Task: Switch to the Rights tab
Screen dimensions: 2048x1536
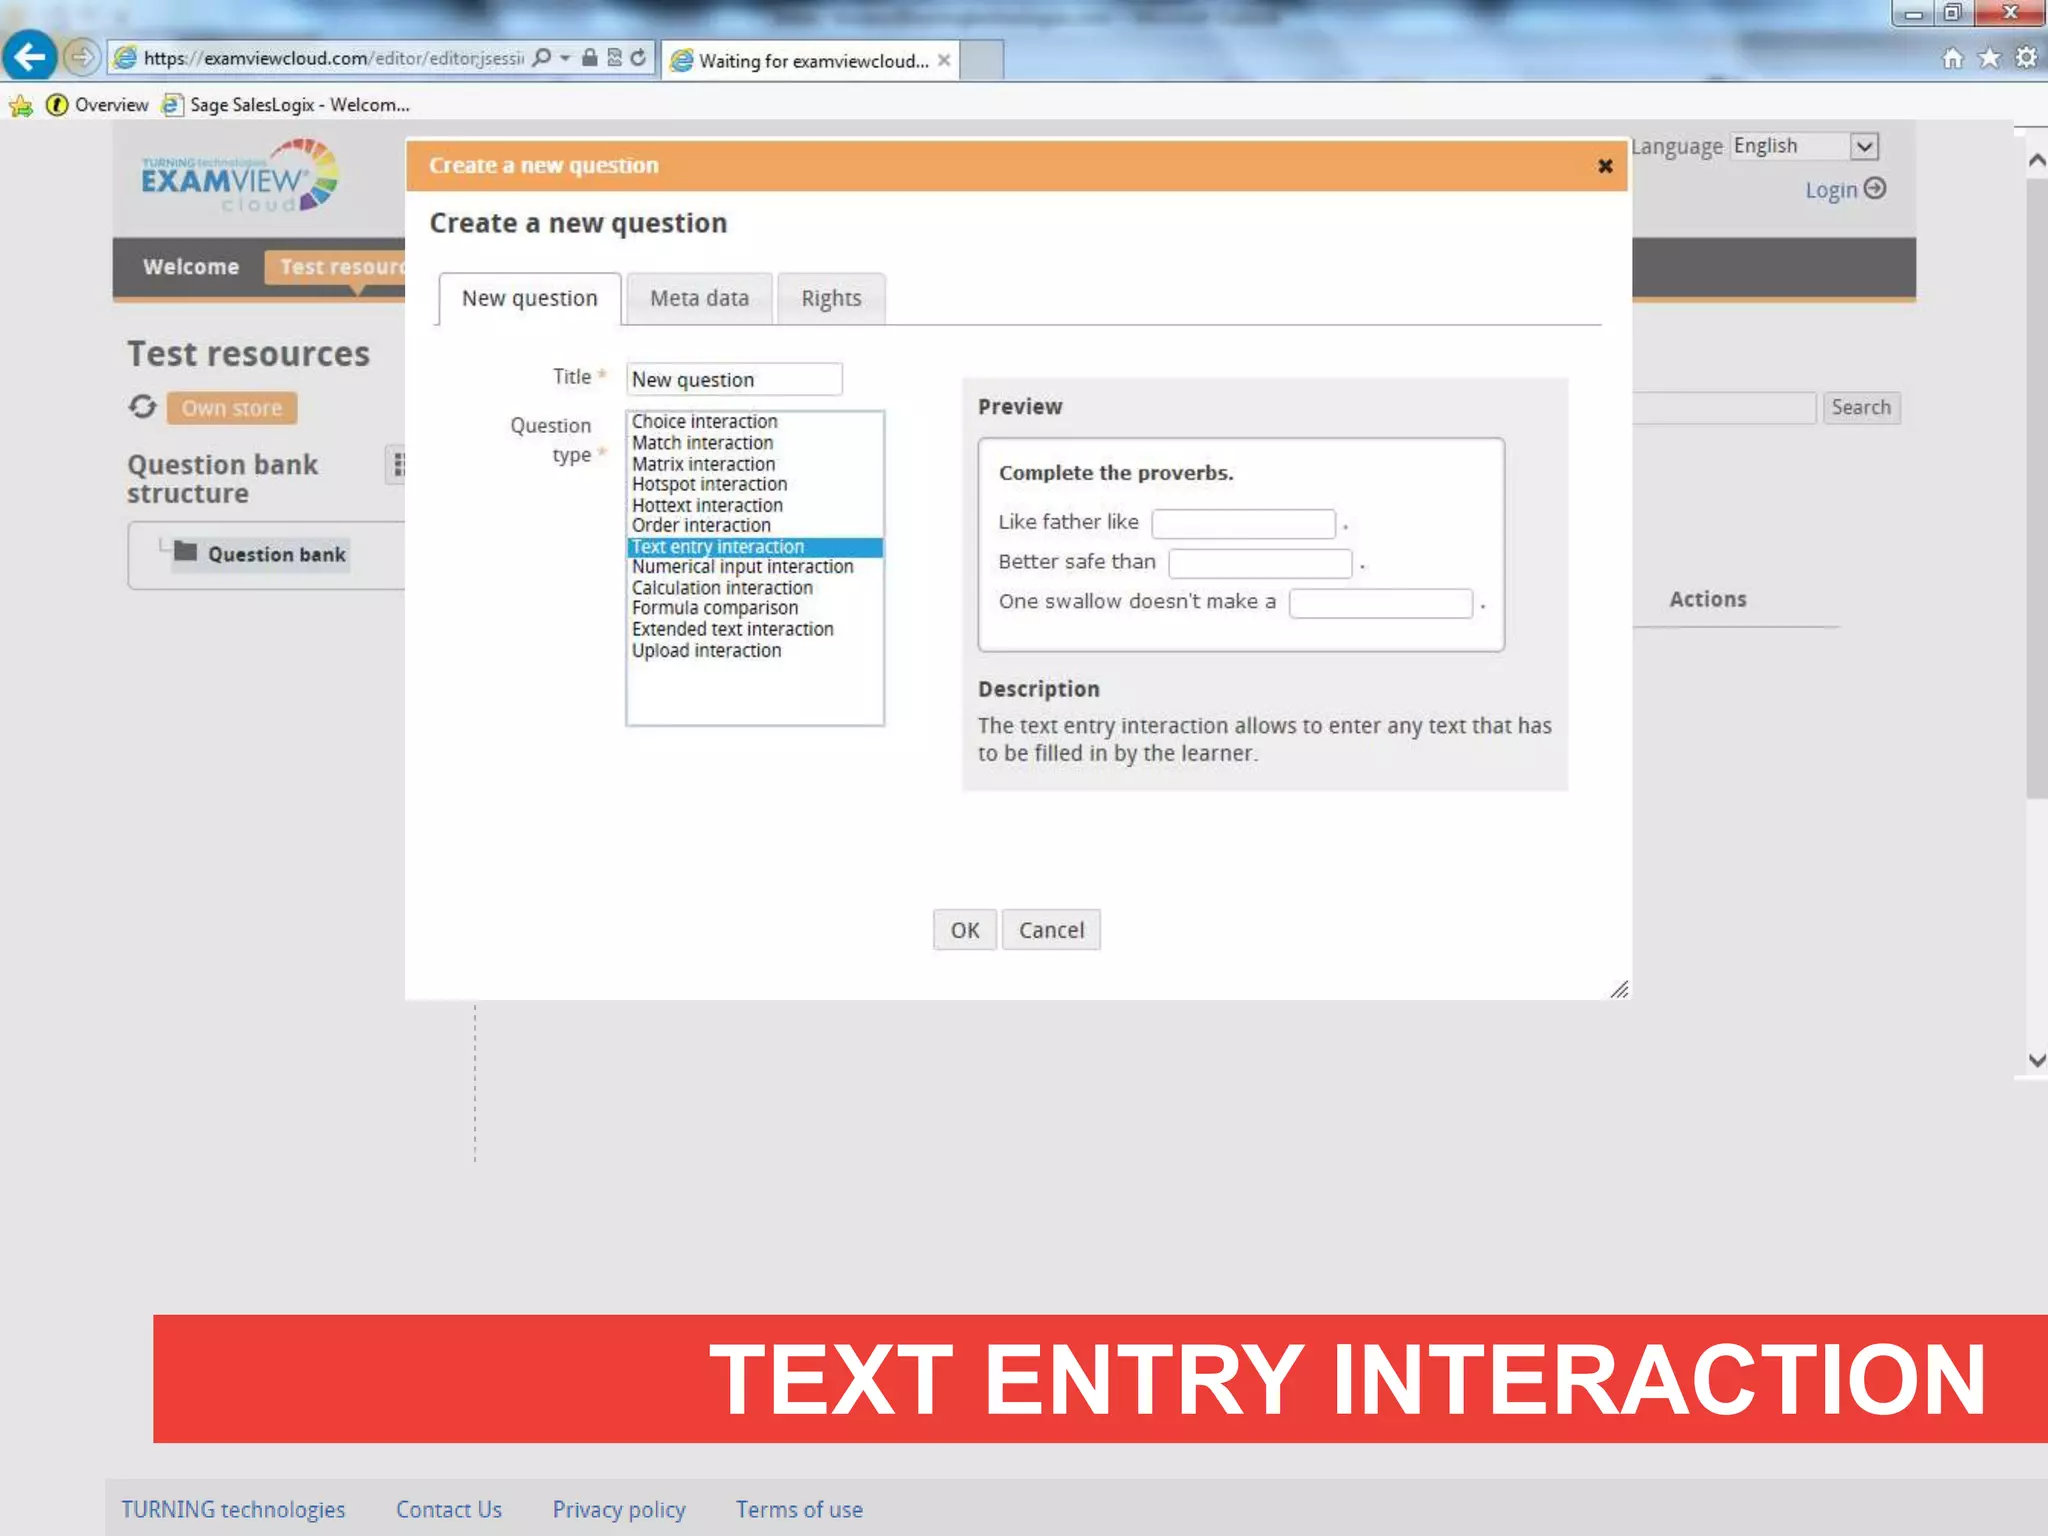Action: pyautogui.click(x=831, y=298)
